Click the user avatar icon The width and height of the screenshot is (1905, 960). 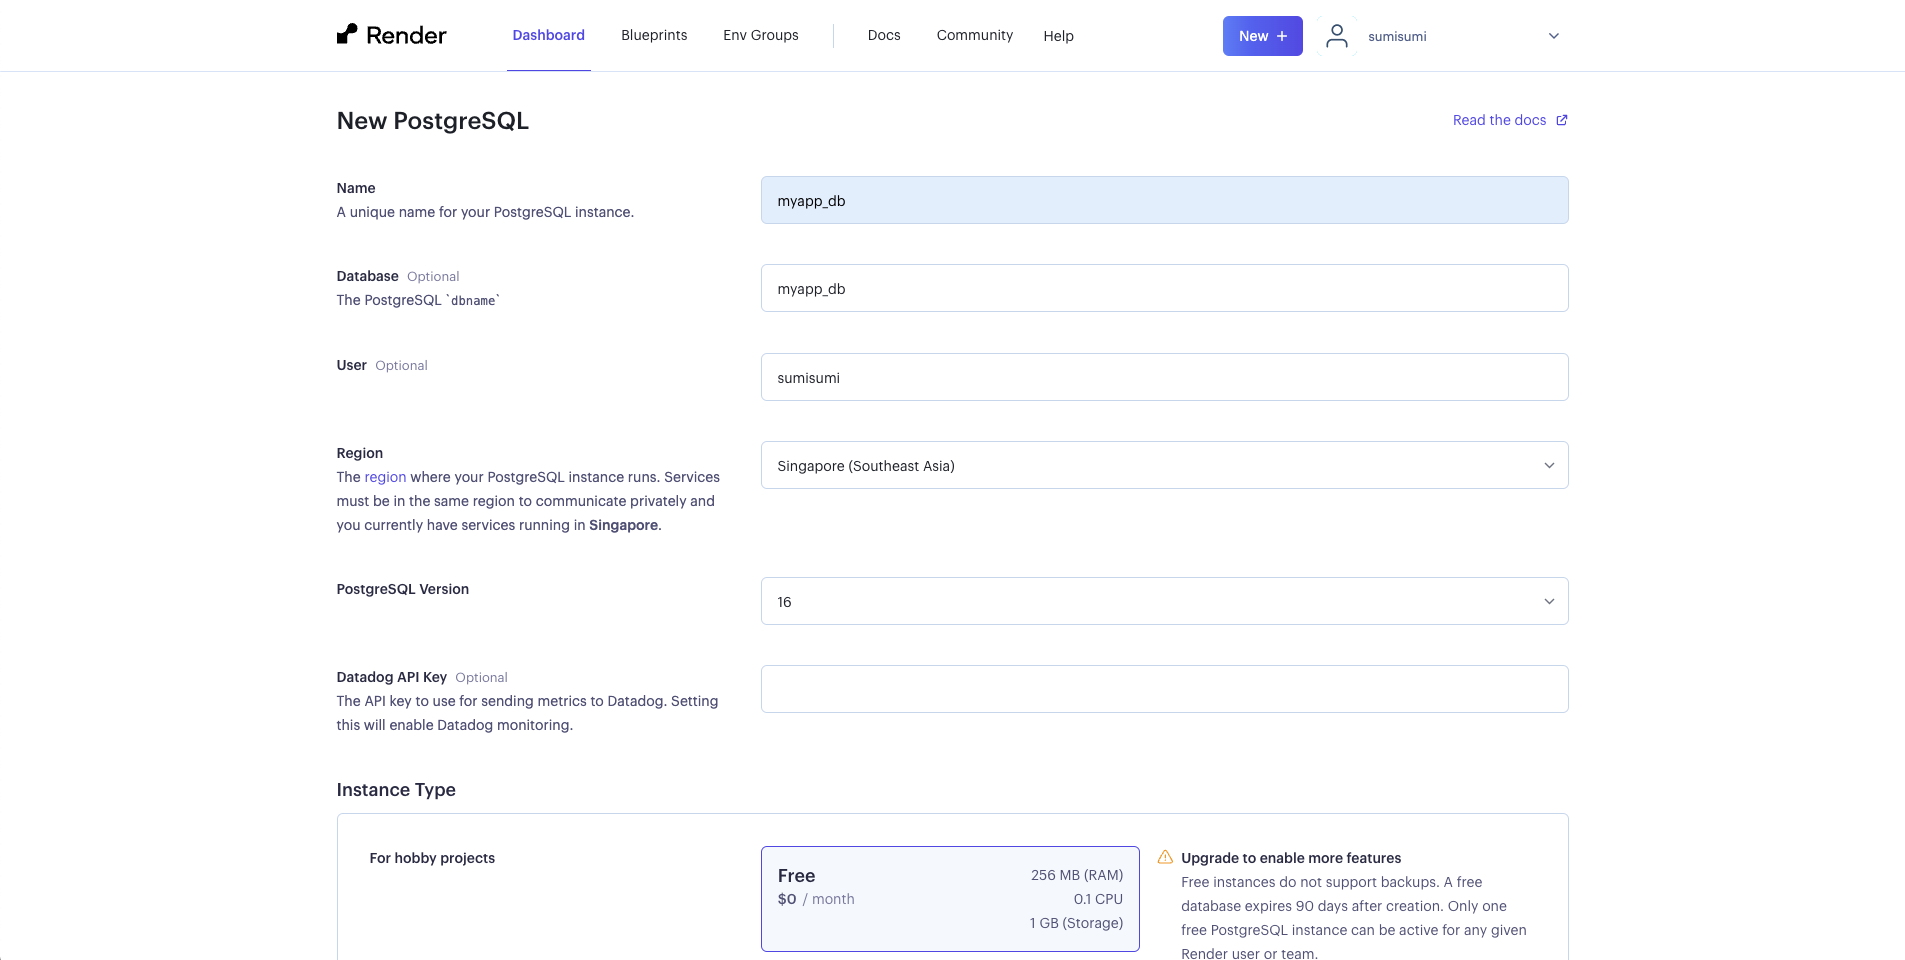(1337, 36)
